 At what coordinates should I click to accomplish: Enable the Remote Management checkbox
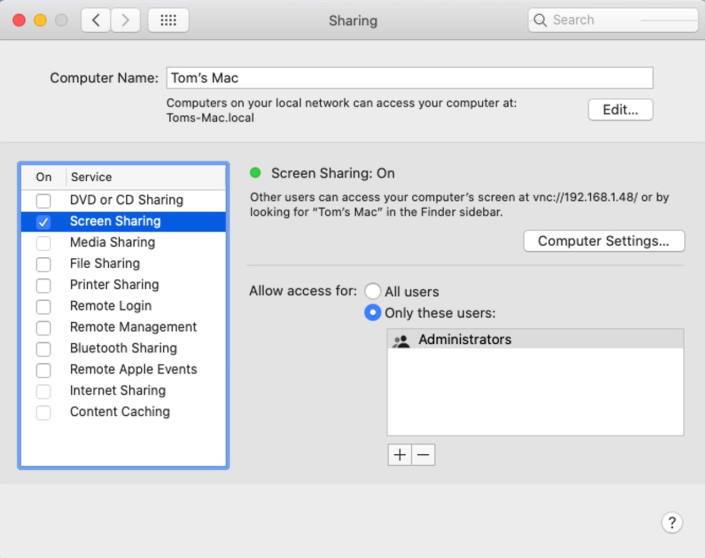pos(43,328)
